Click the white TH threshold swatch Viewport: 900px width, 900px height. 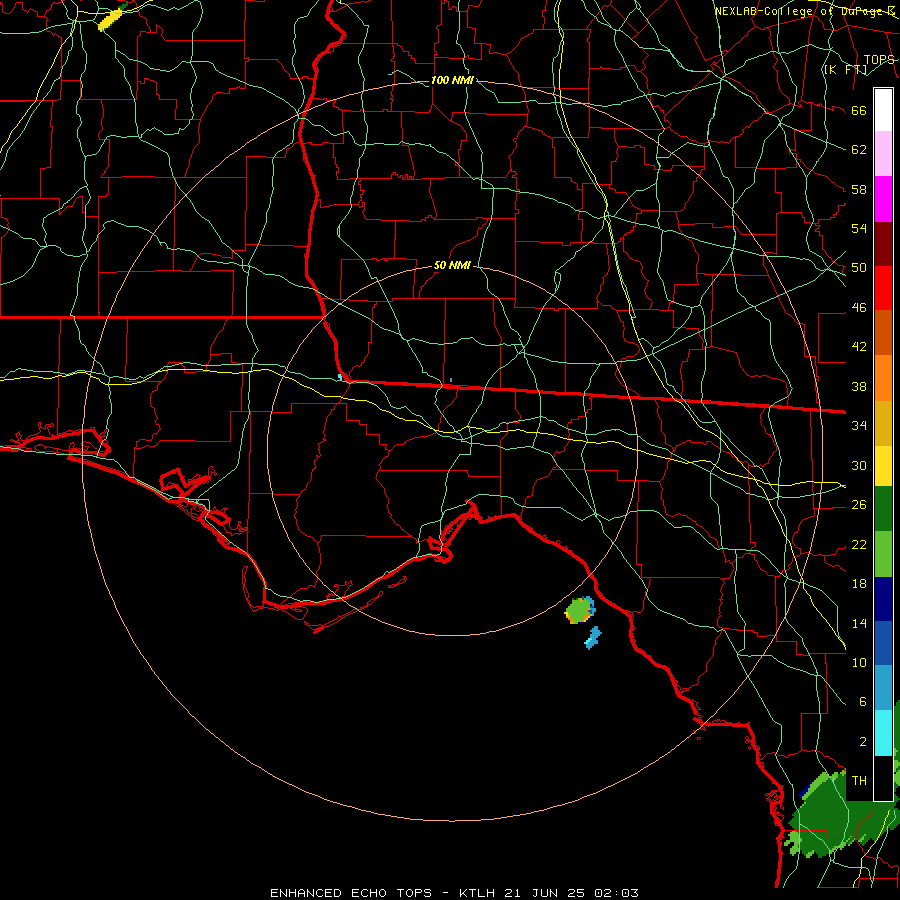pyautogui.click(x=883, y=778)
